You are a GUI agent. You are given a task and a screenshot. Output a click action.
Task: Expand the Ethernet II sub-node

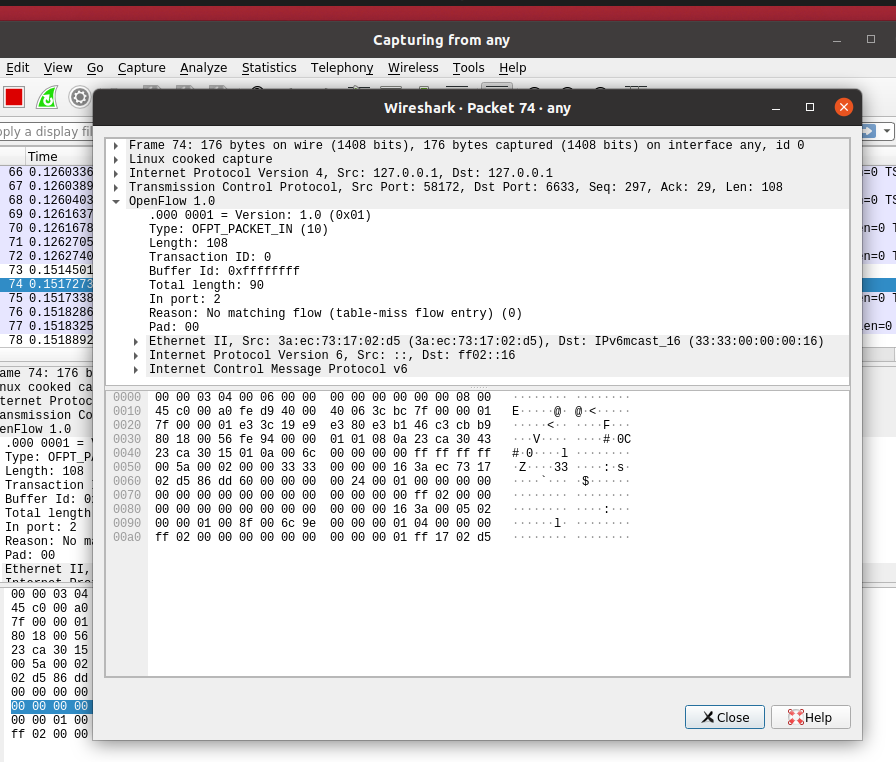click(x=136, y=342)
